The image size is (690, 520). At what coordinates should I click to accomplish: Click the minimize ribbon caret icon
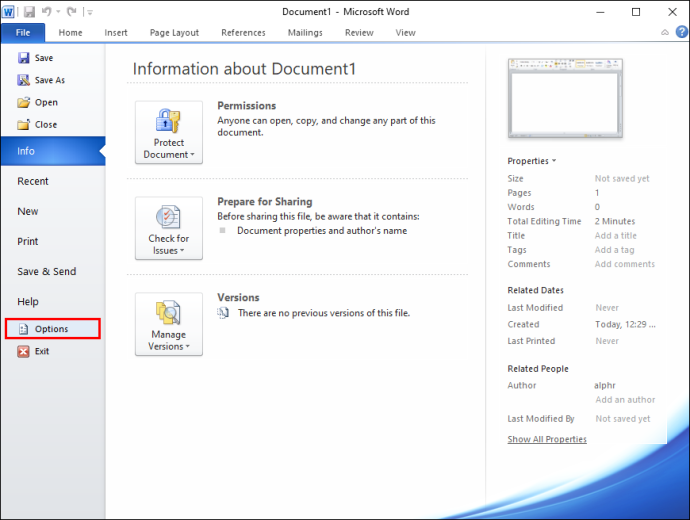tap(665, 33)
